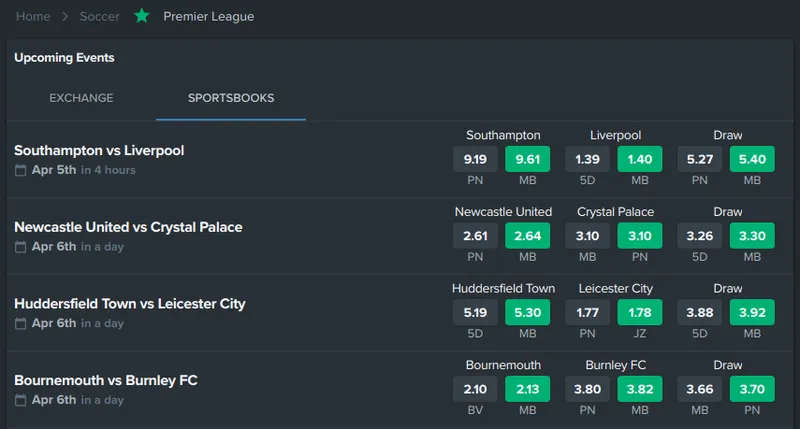Click the calendar icon for Newcastle United match

[x=20, y=247]
